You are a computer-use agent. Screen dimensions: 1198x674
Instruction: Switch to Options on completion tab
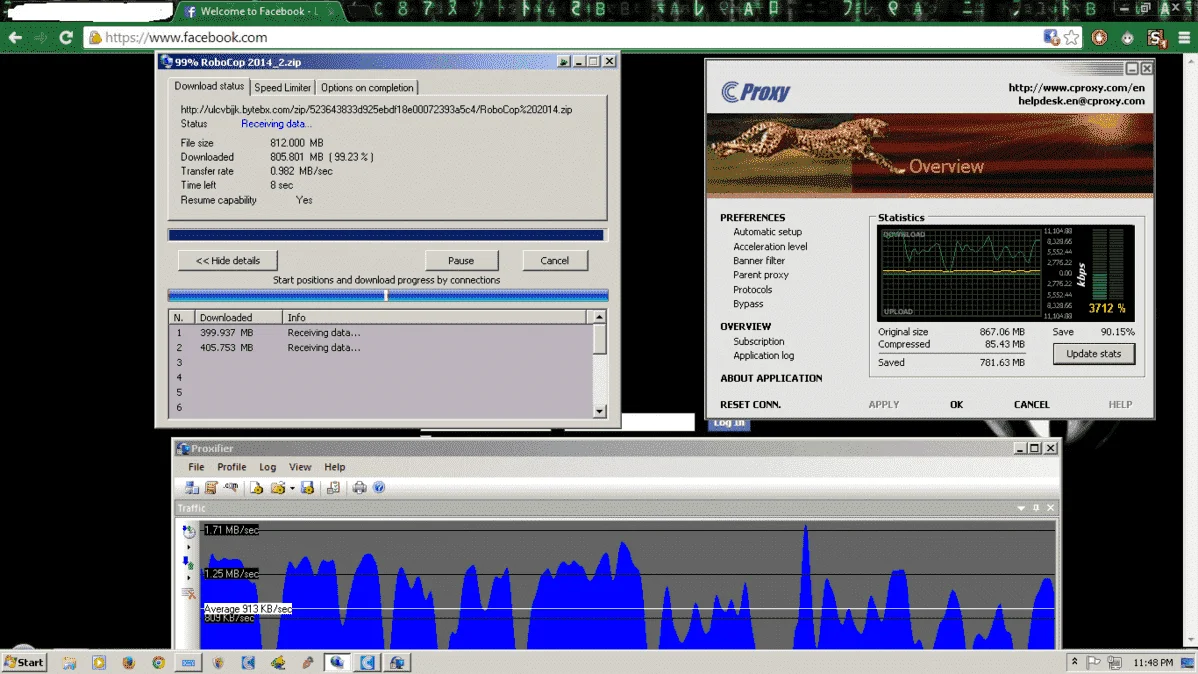click(x=367, y=88)
